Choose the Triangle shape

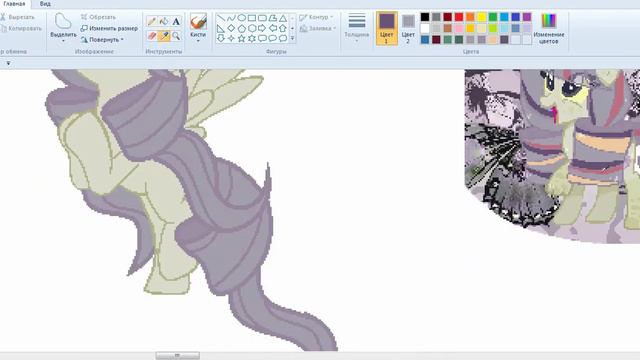tap(282, 18)
